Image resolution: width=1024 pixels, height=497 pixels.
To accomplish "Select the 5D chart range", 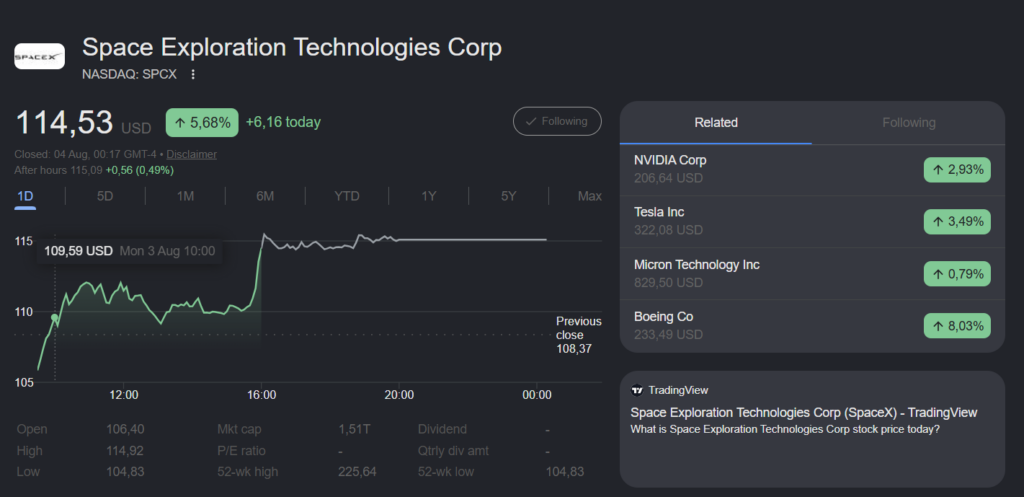I will tap(105, 196).
